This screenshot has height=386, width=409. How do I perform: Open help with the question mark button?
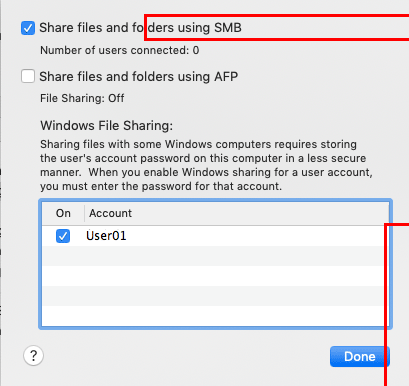pyautogui.click(x=33, y=356)
